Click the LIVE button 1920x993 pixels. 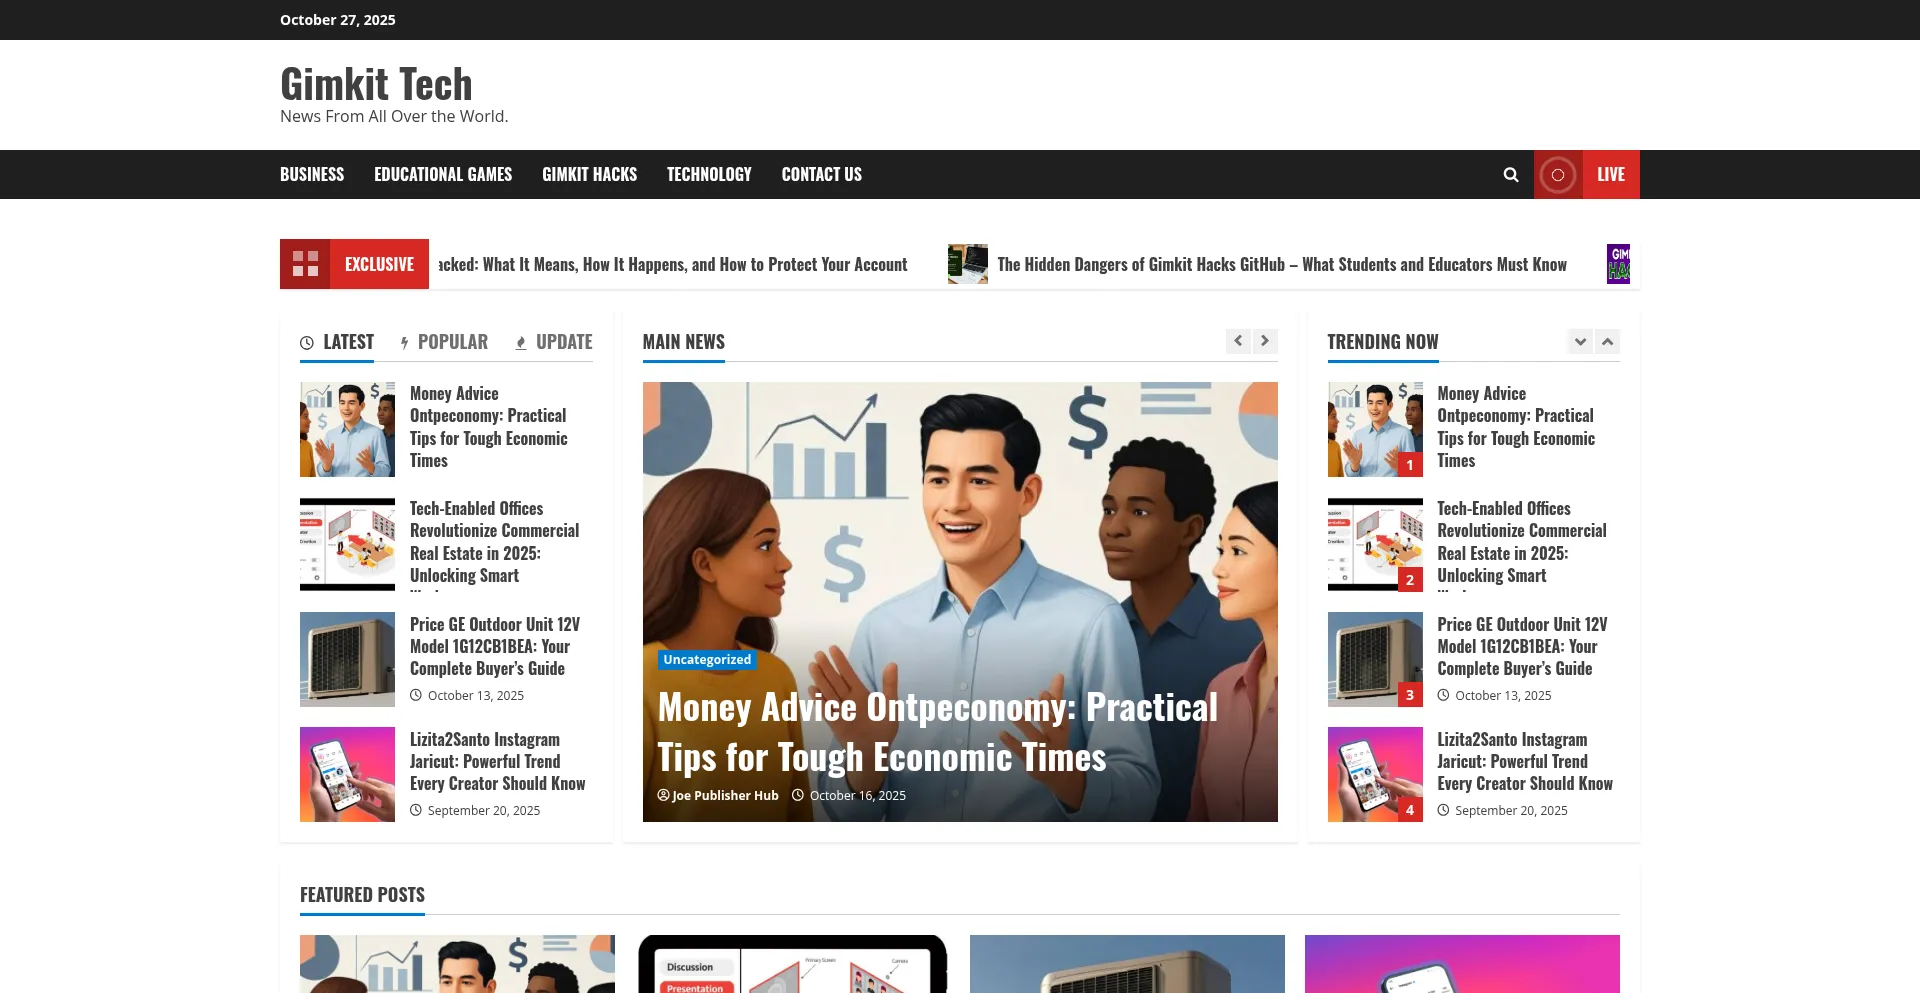(x=1610, y=175)
